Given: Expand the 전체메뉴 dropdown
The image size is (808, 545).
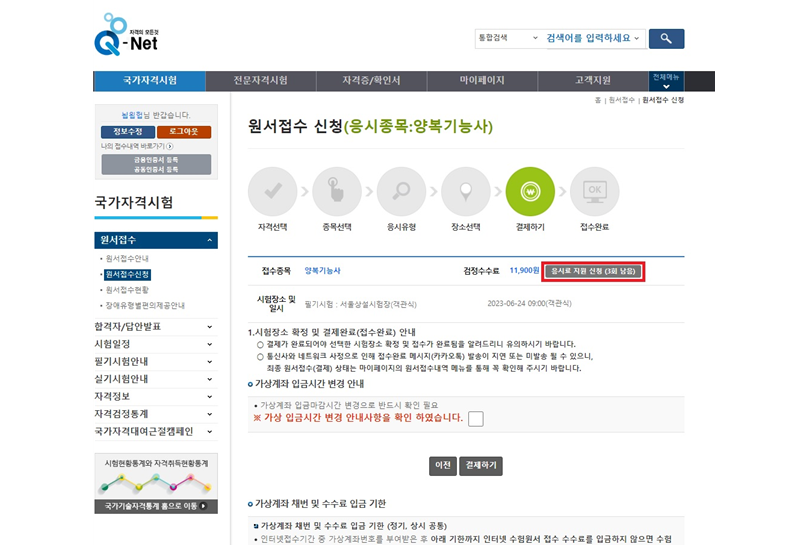Looking at the screenshot, I should tap(666, 81).
